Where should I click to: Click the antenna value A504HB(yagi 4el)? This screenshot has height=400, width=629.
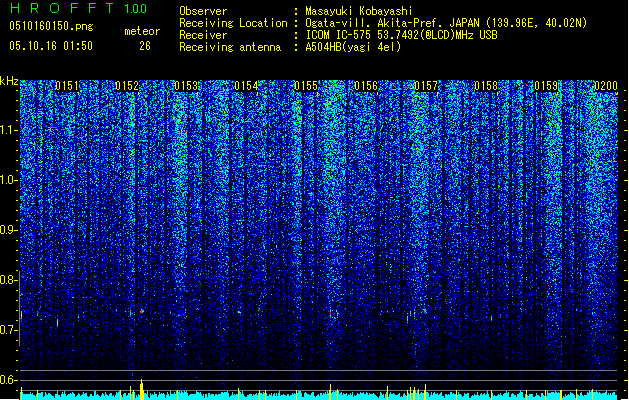pos(353,47)
